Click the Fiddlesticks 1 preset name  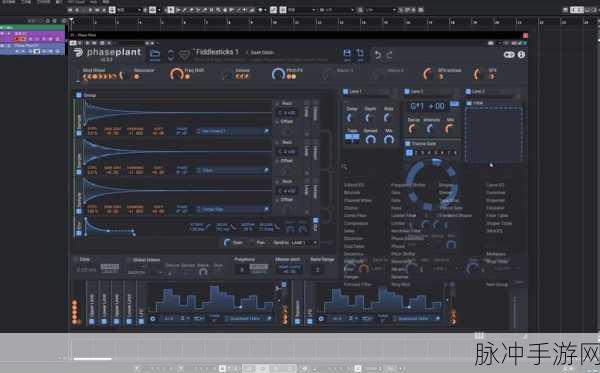coord(217,52)
